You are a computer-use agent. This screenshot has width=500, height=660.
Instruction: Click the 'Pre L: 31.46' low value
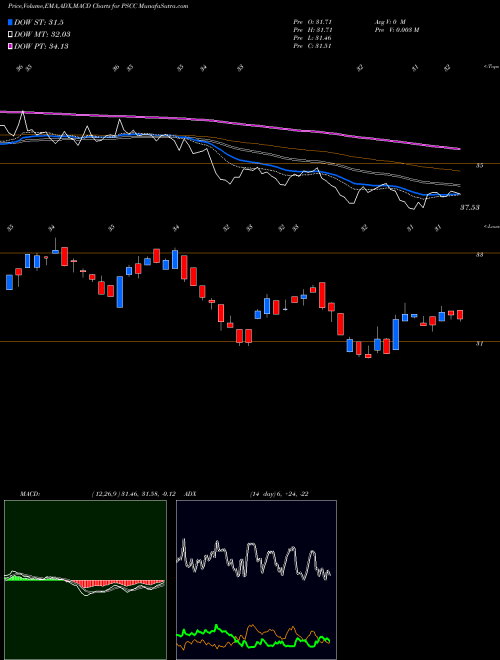tap(312, 38)
